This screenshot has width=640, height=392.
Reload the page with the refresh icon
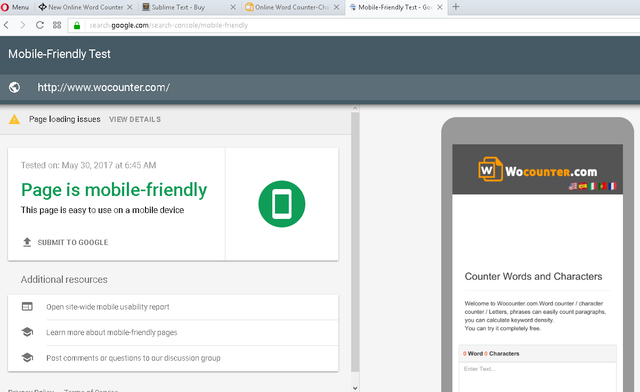(40, 25)
